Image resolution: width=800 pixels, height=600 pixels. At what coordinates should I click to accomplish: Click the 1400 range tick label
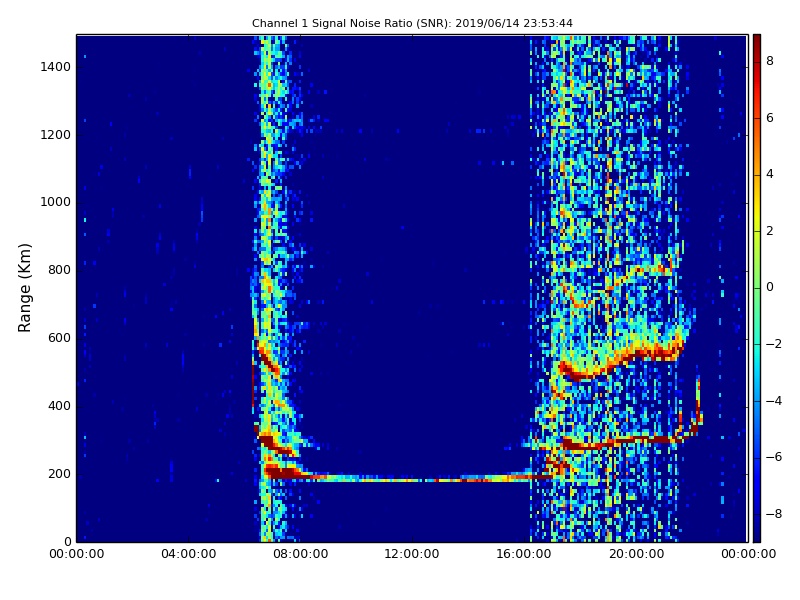pyautogui.click(x=56, y=67)
